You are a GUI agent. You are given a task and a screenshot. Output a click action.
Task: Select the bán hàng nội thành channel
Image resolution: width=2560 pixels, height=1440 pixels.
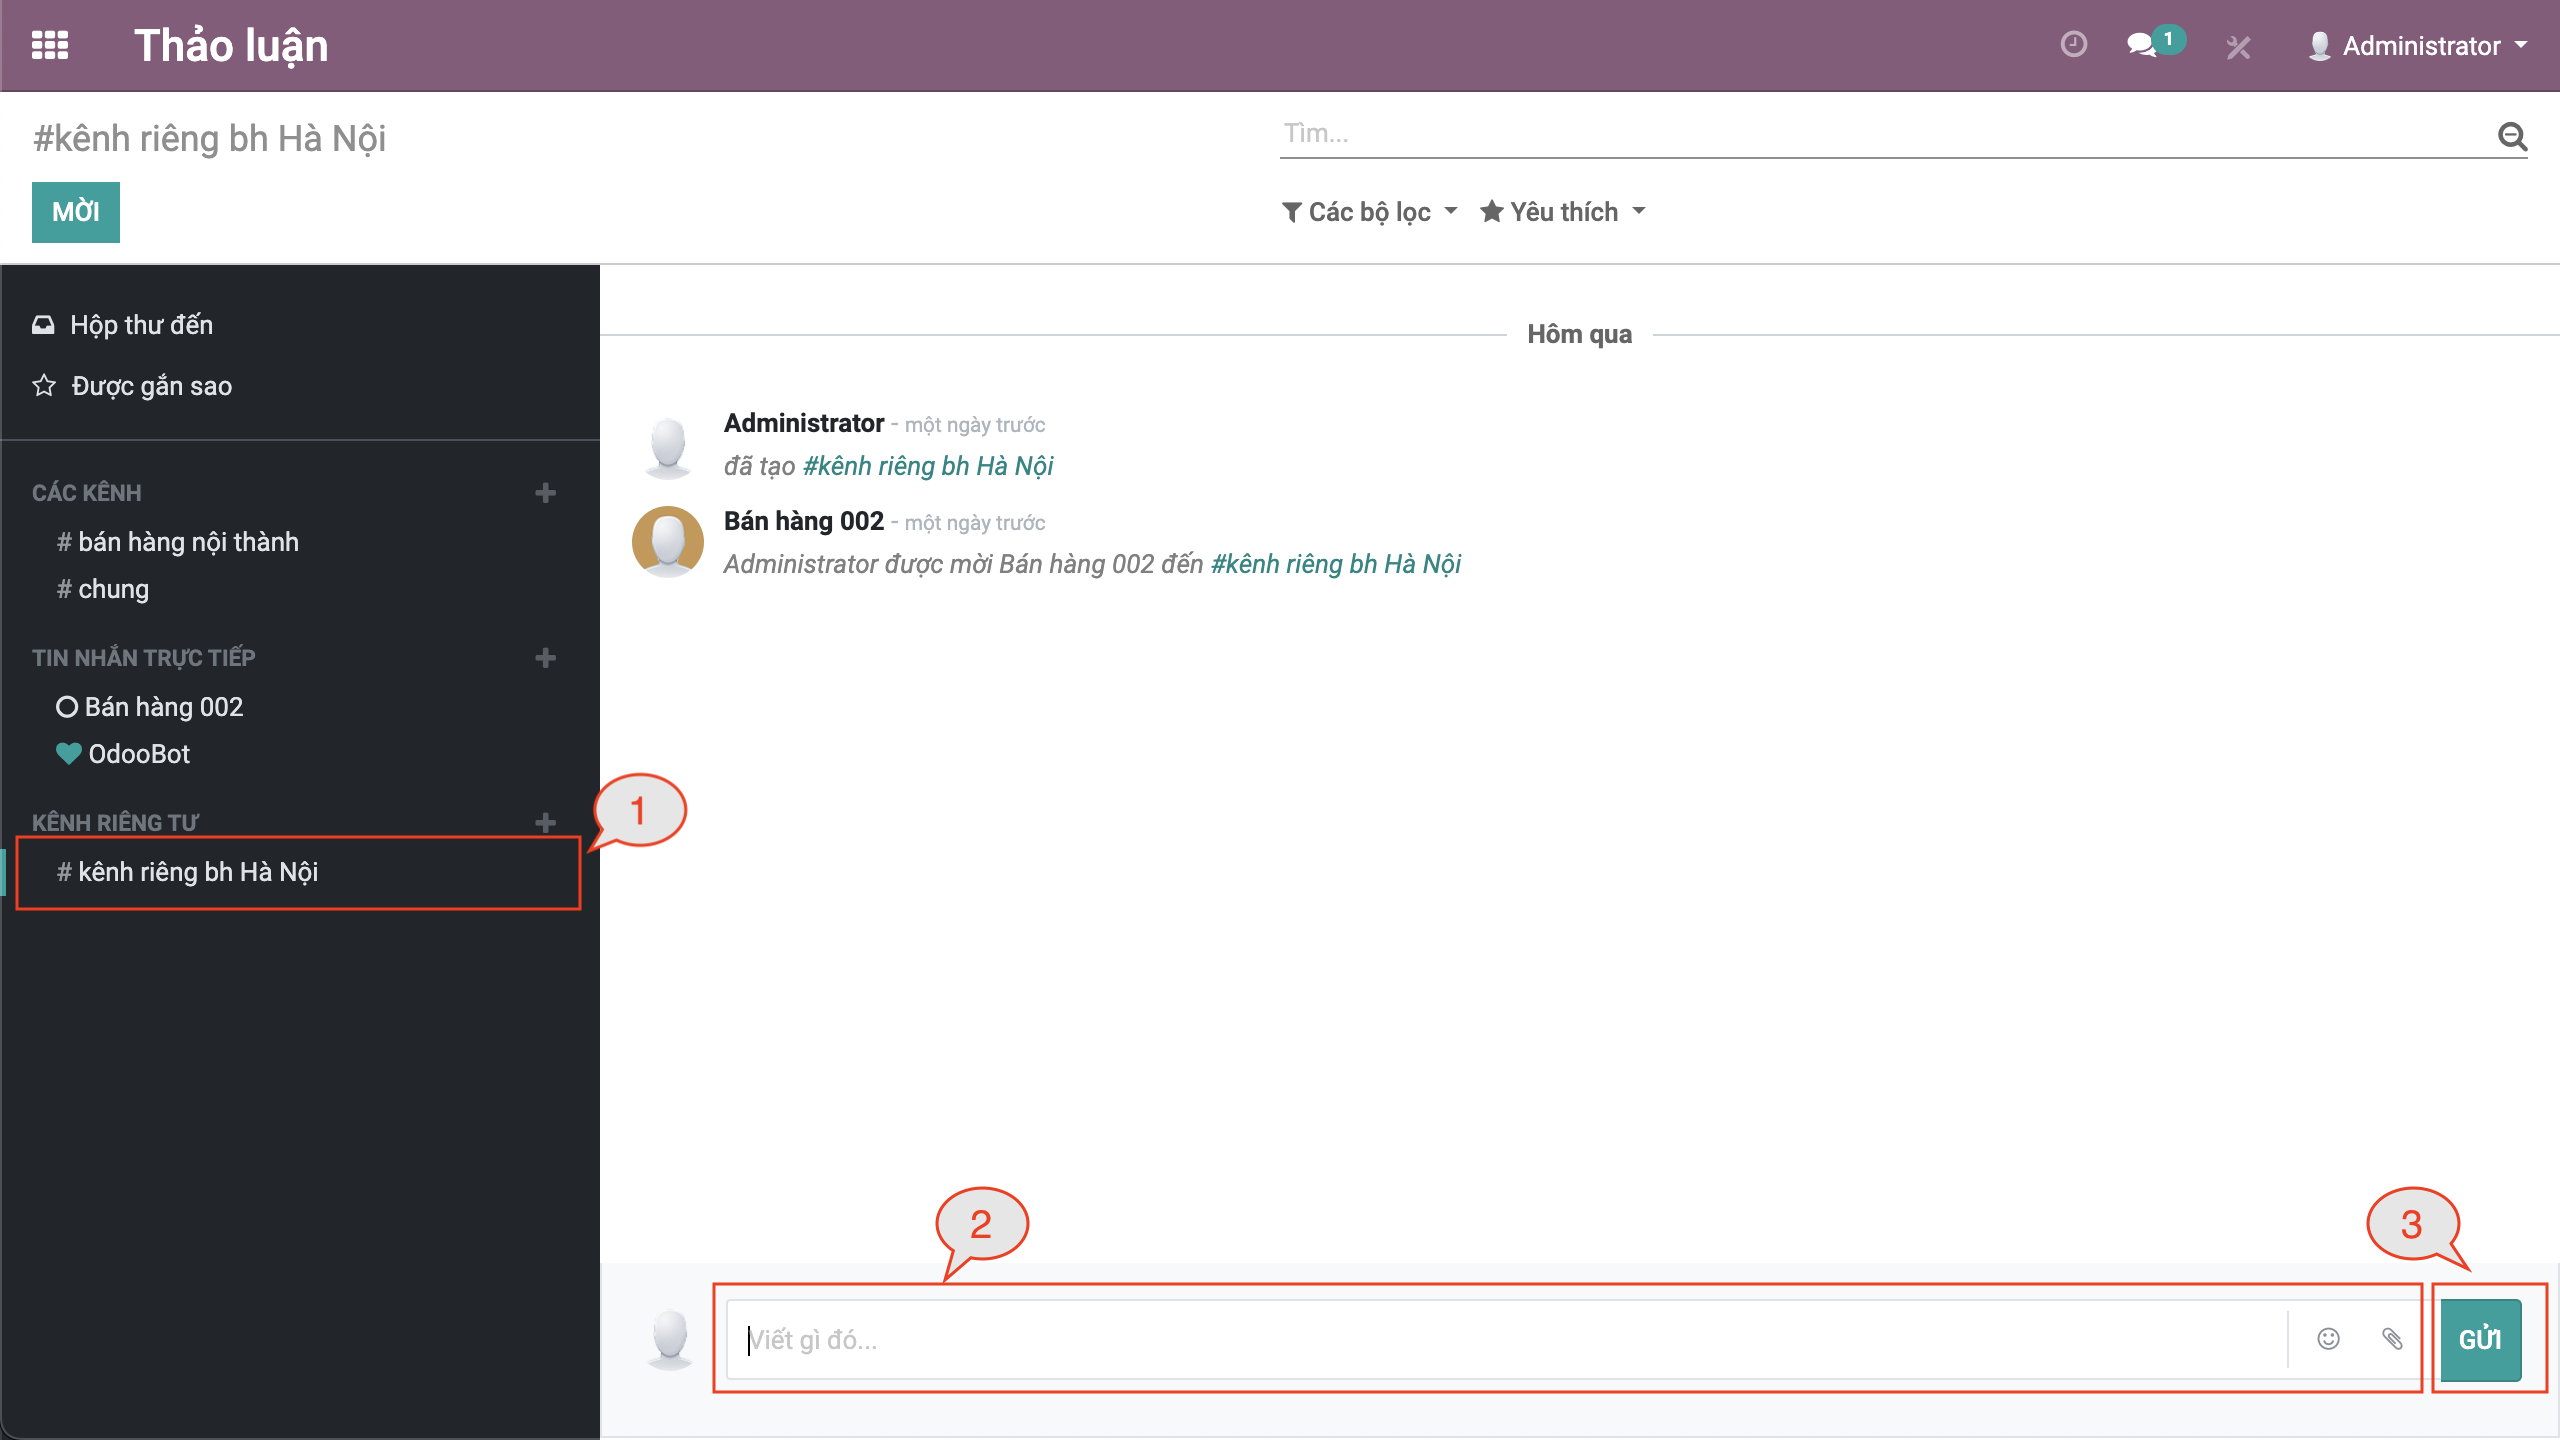coord(188,542)
